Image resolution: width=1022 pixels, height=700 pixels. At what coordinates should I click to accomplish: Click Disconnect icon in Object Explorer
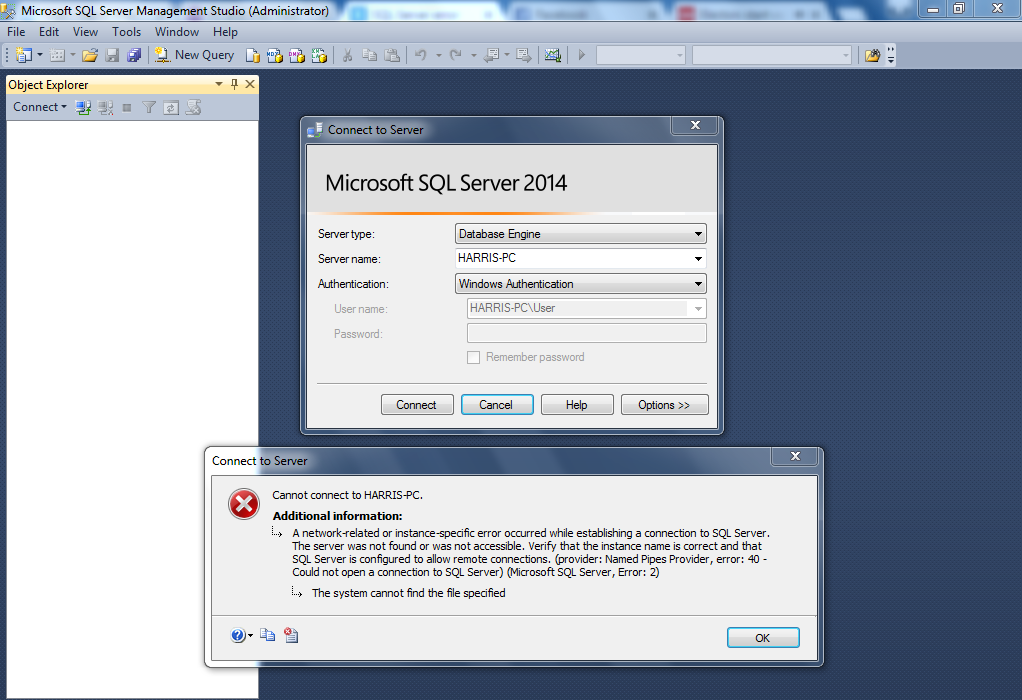click(106, 108)
